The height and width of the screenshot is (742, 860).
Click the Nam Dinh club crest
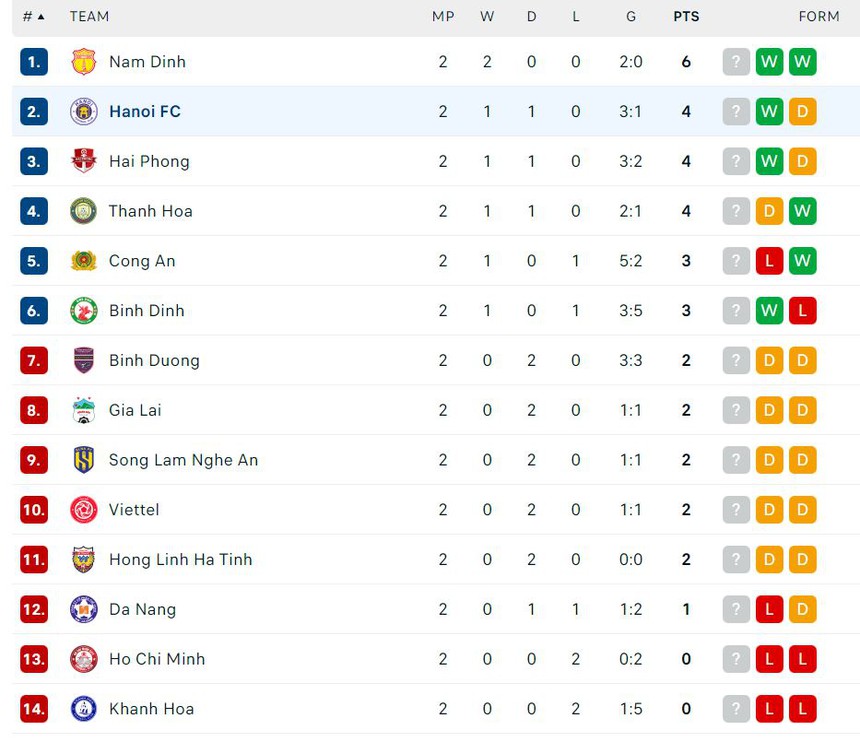85,61
